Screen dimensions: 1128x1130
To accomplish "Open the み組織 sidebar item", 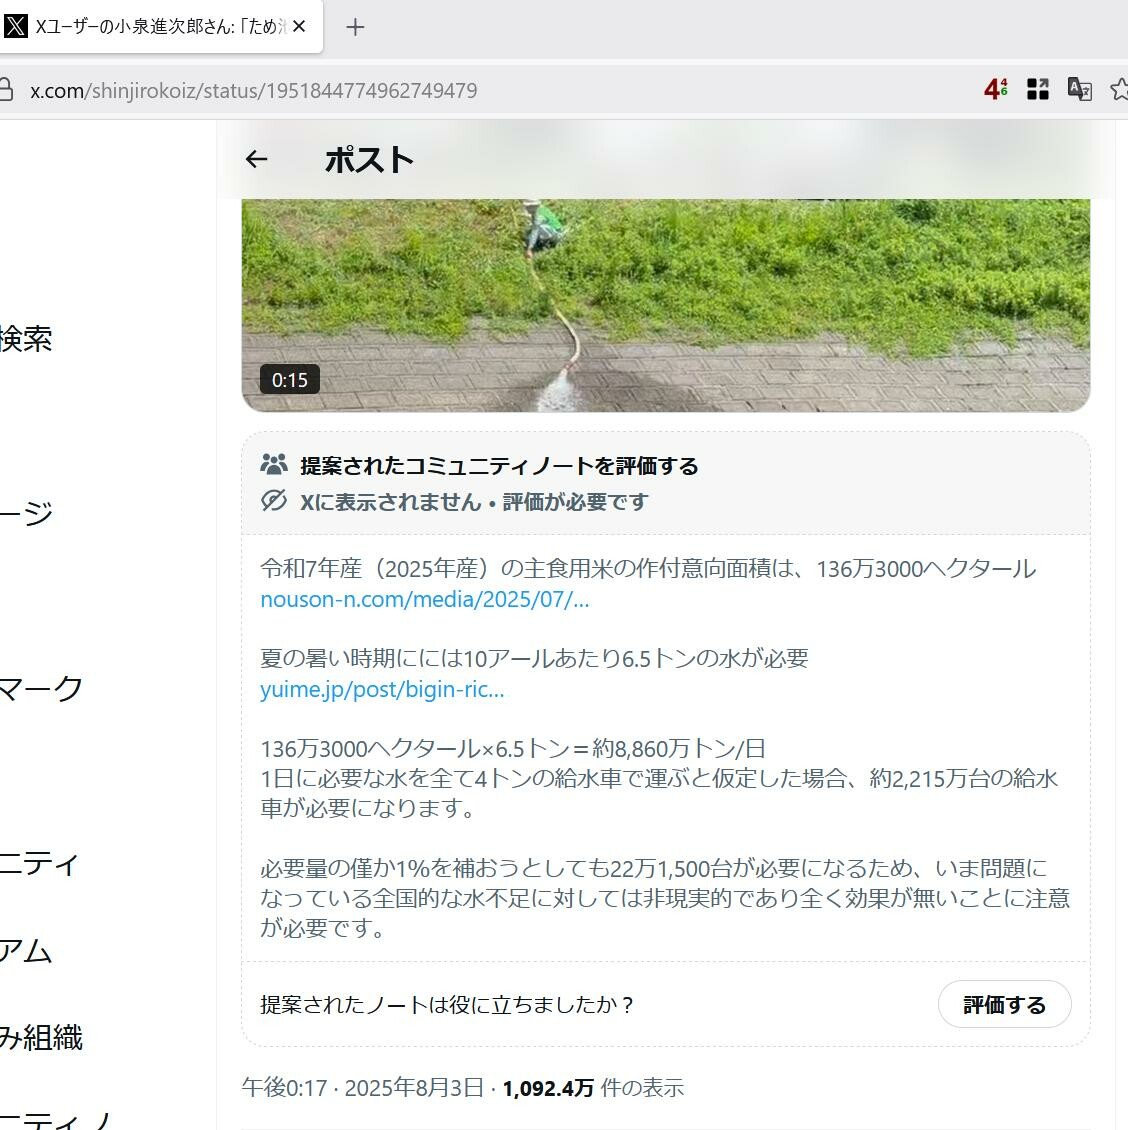I will tap(41, 1038).
